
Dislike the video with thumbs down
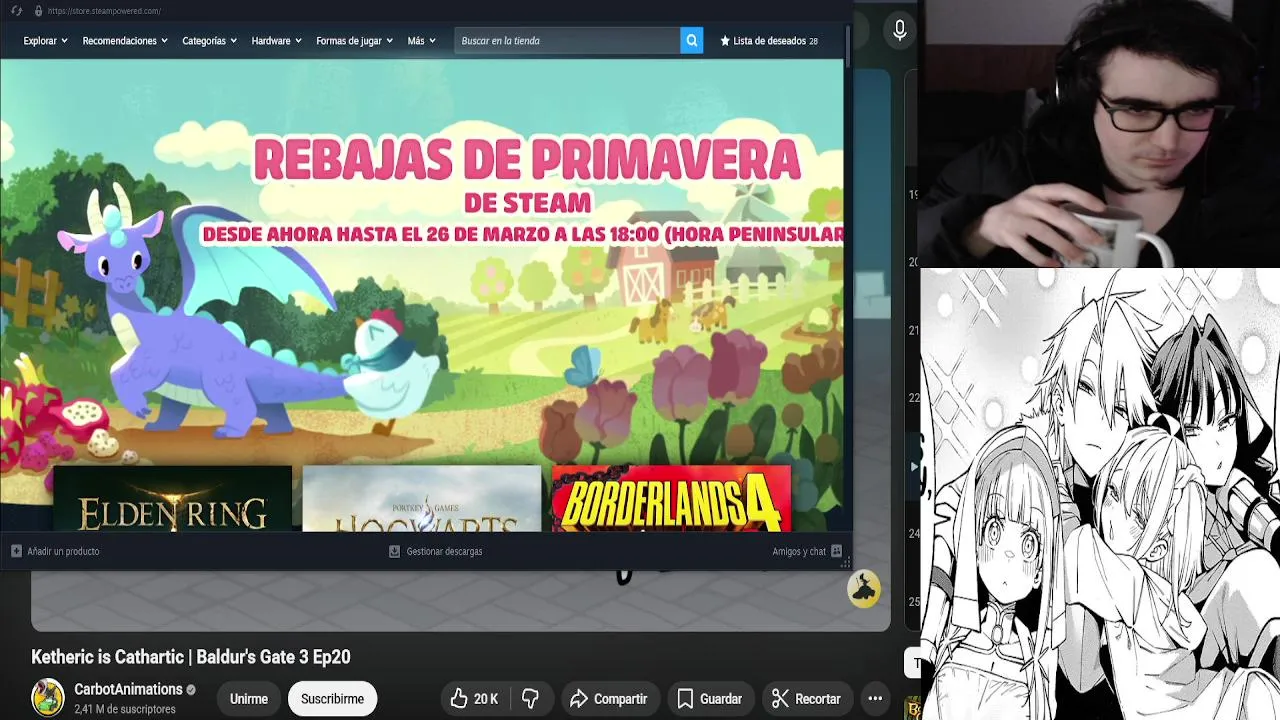click(x=530, y=699)
